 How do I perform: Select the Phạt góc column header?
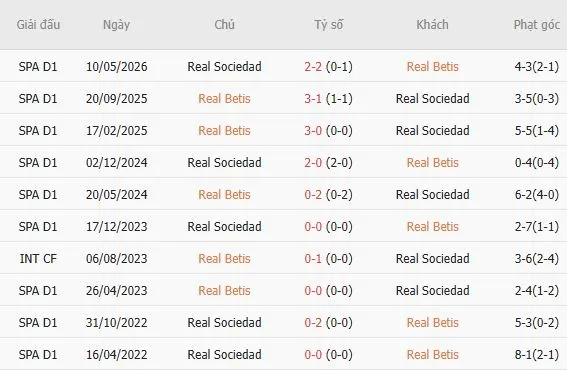pyautogui.click(x=537, y=25)
